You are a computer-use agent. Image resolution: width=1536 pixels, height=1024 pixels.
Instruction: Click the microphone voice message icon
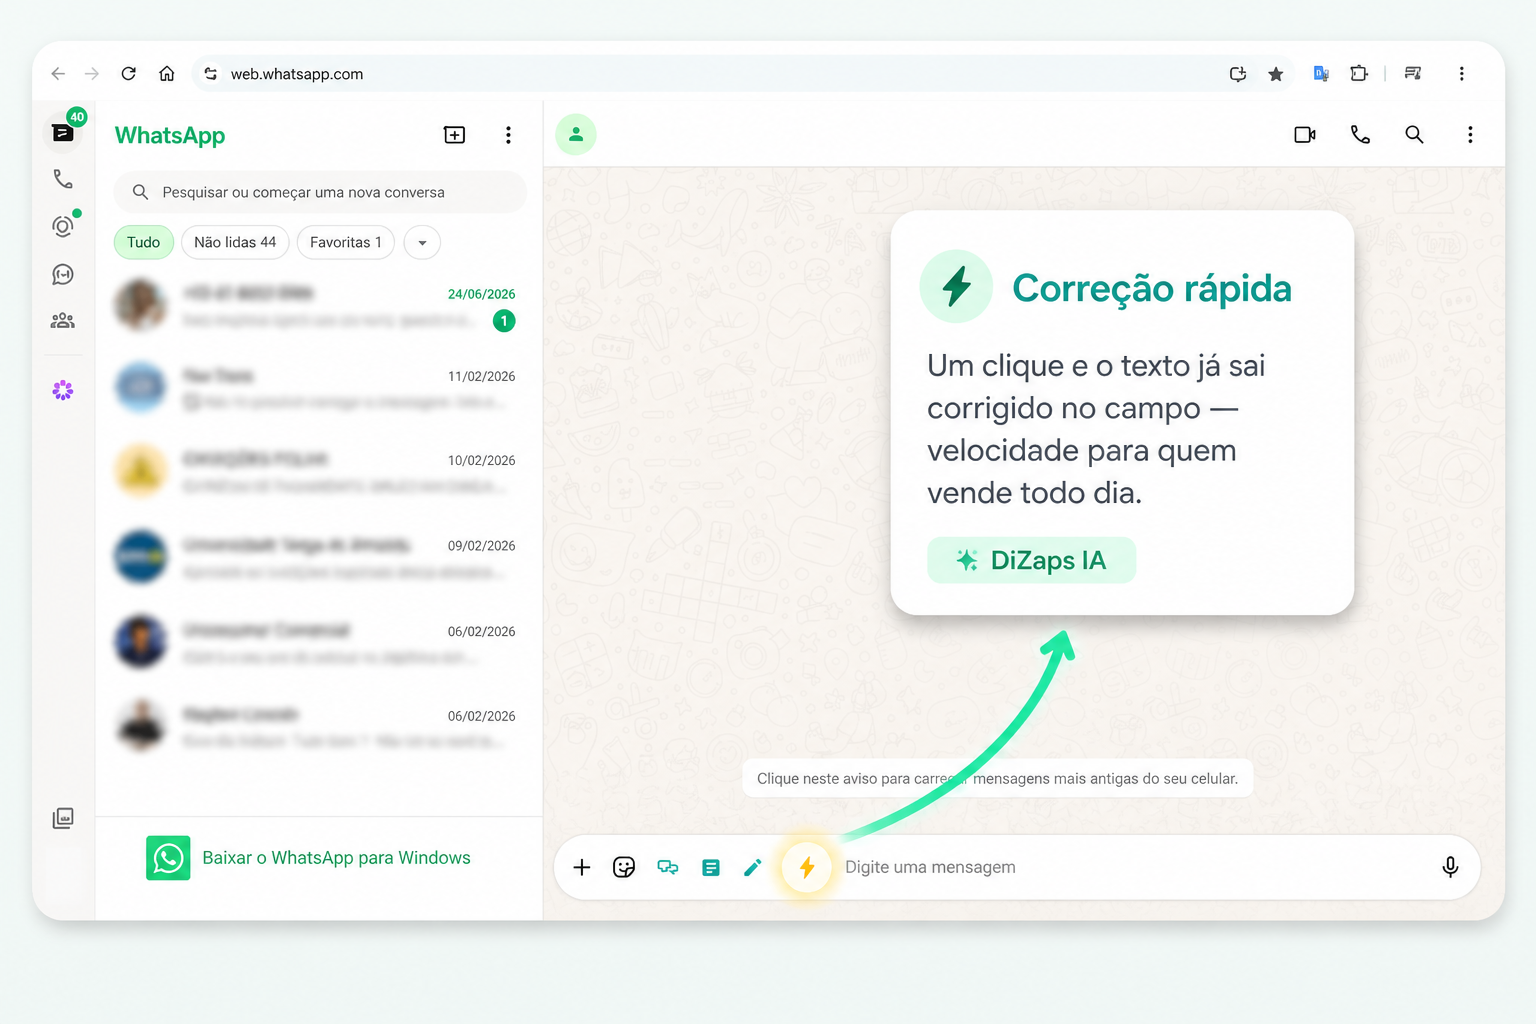[x=1450, y=867]
